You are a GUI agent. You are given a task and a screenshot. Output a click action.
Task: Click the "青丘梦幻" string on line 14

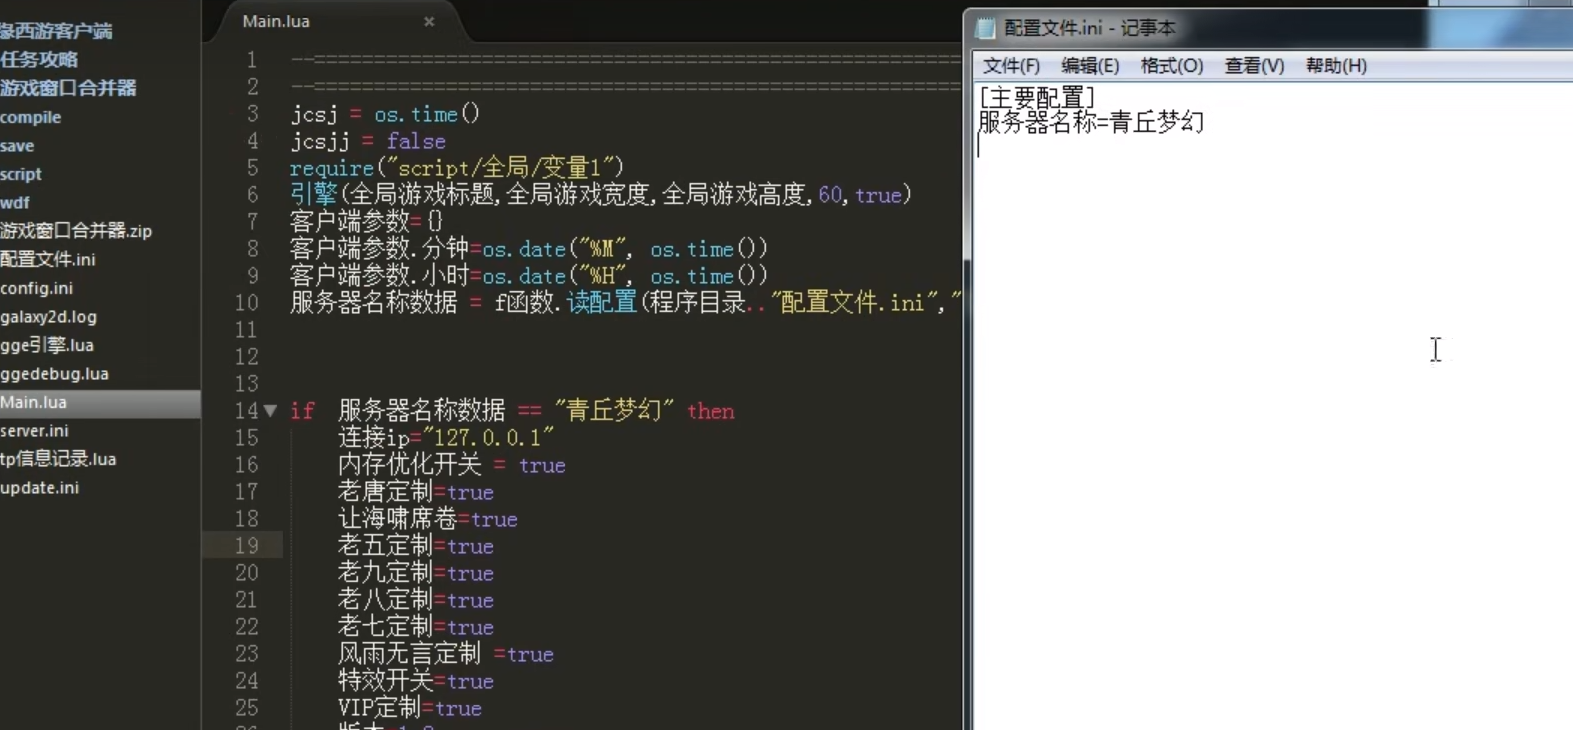coord(614,411)
